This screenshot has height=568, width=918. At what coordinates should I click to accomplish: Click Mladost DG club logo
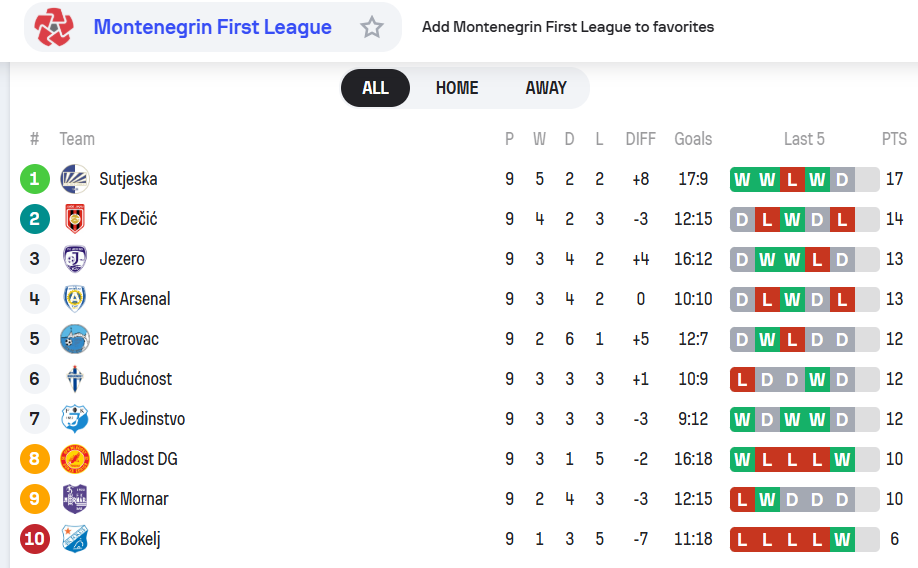[x=75, y=459]
